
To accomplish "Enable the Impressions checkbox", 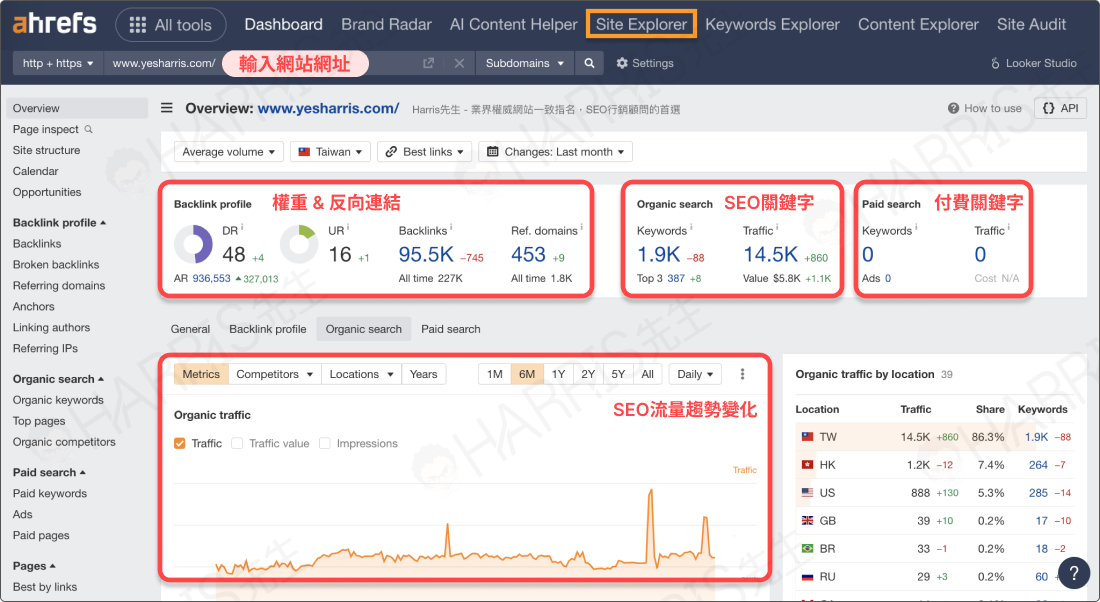I will [x=325, y=443].
